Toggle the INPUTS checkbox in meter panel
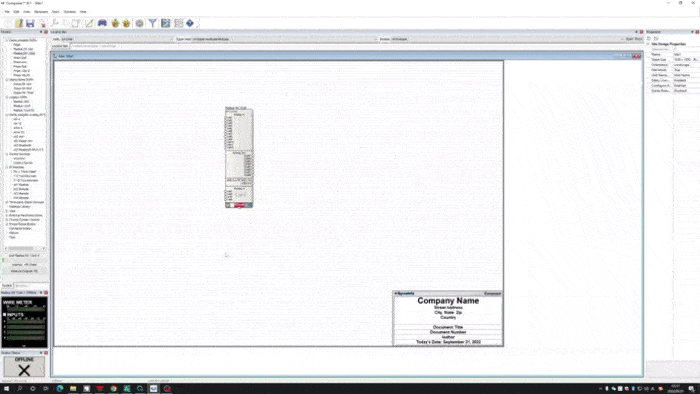 tap(4, 315)
